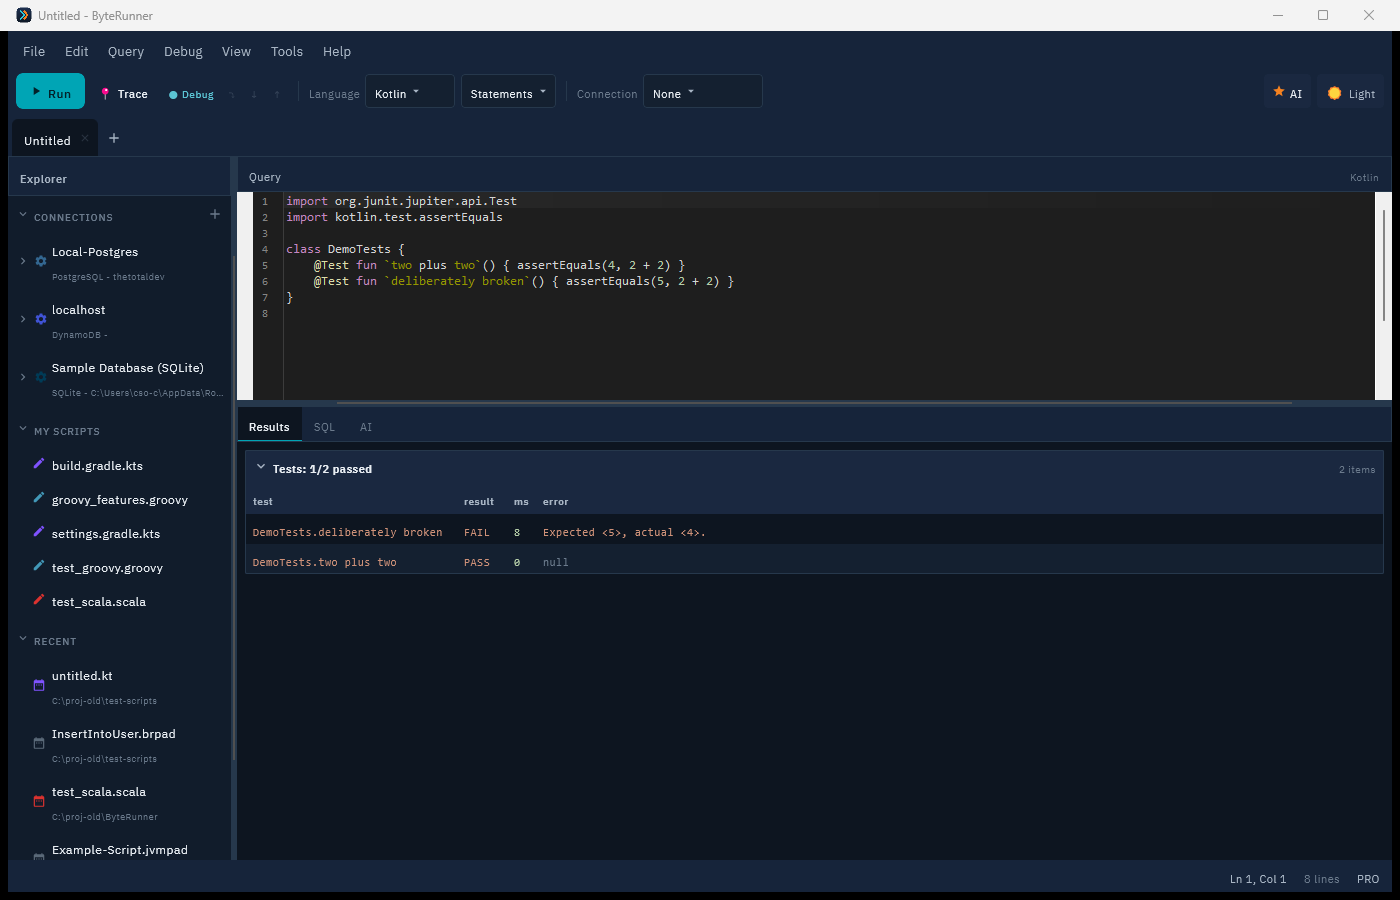
Task: Click the groovy_features.groovy pencil icon
Action: click(39, 498)
